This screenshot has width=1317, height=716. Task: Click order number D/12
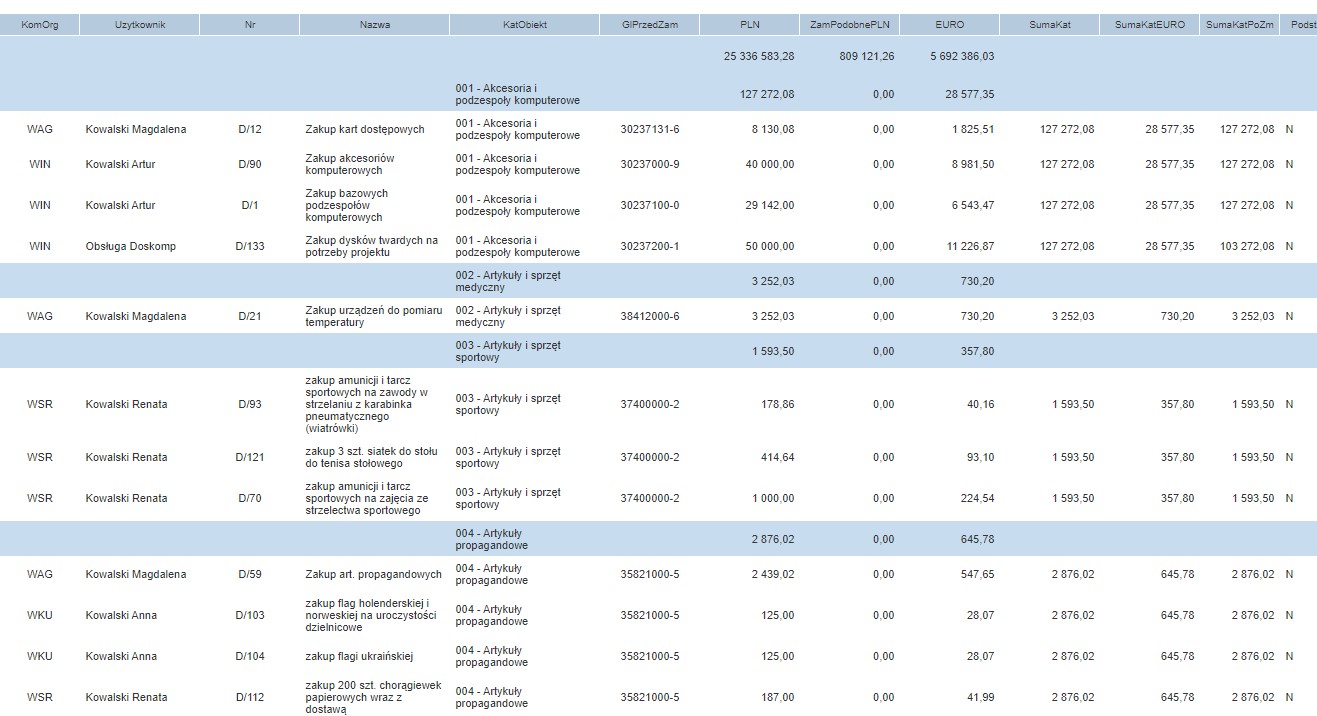click(250, 129)
